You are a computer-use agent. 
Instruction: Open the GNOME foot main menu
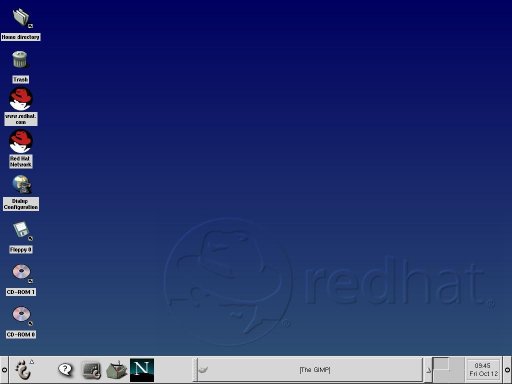24,370
